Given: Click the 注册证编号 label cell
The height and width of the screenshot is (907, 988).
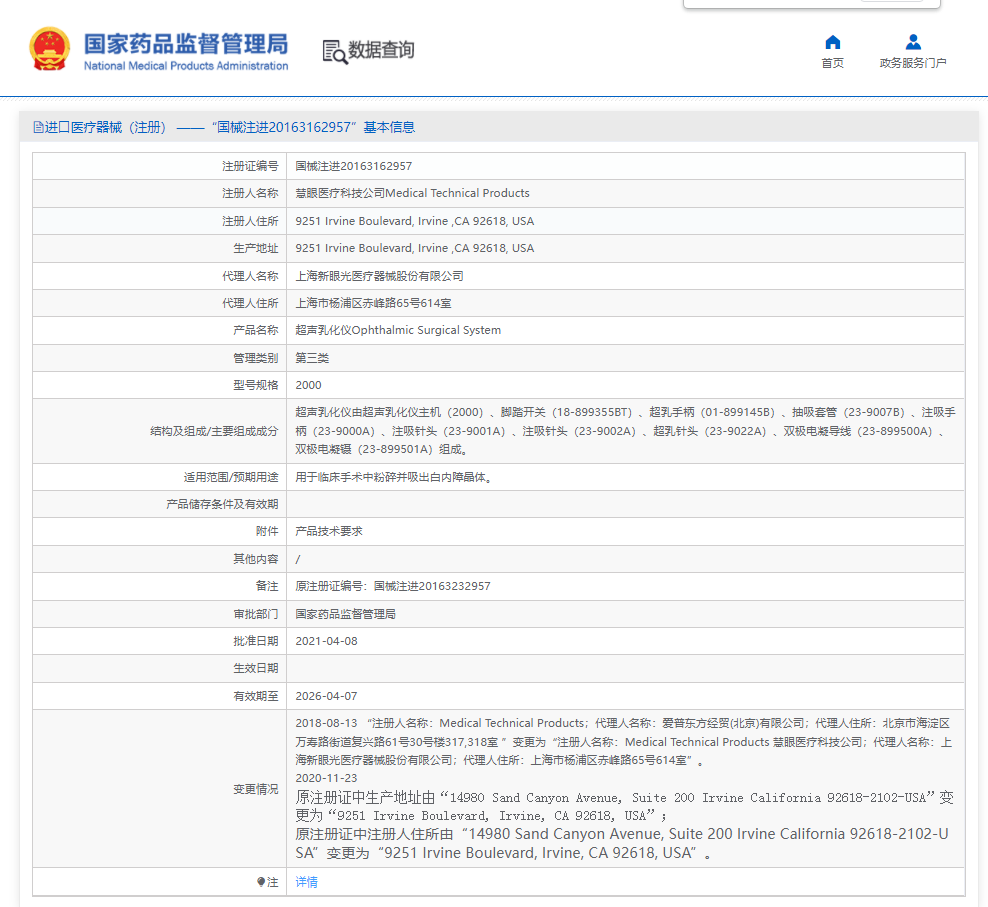Looking at the screenshot, I should tap(159, 166).
